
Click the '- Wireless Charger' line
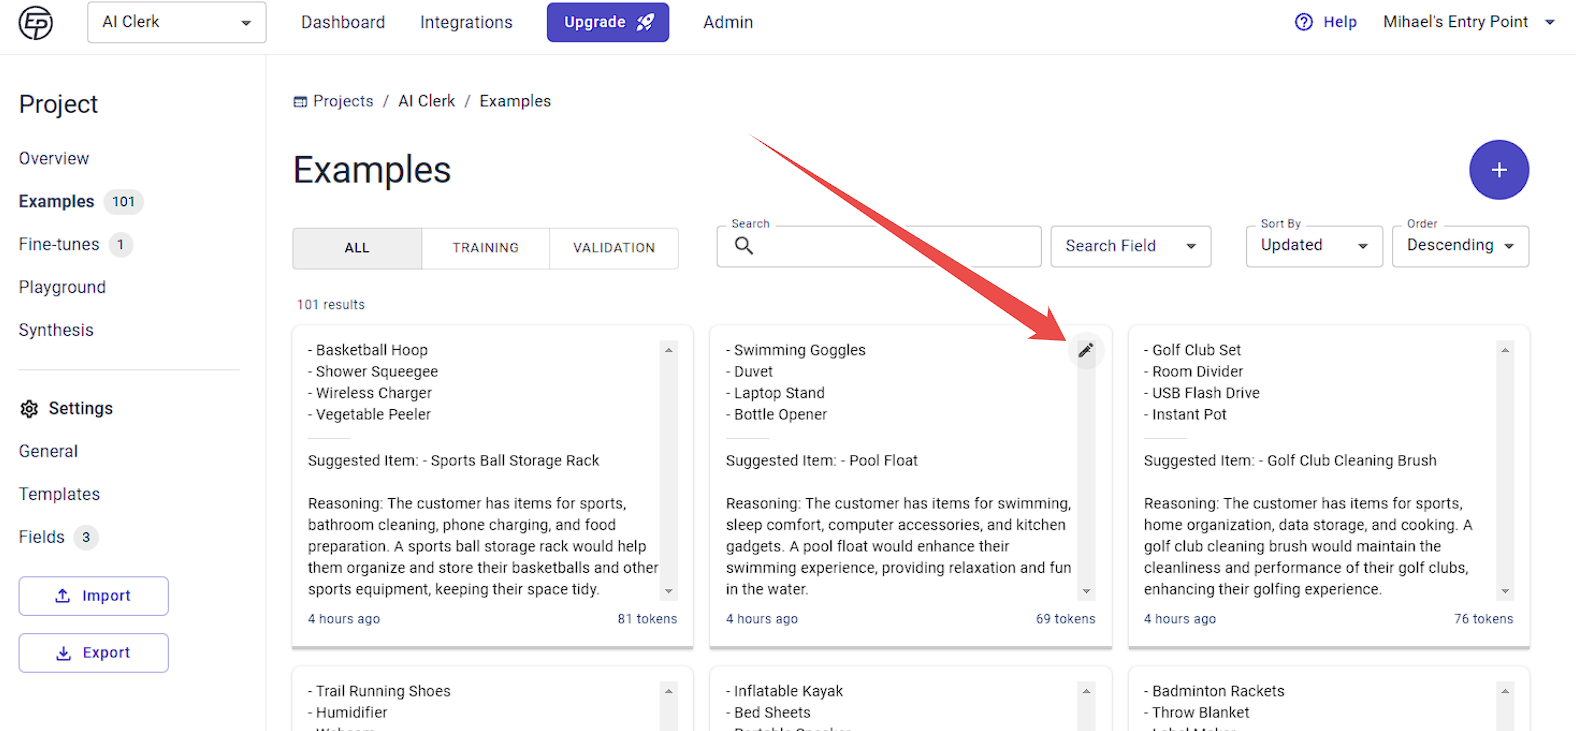[370, 394]
